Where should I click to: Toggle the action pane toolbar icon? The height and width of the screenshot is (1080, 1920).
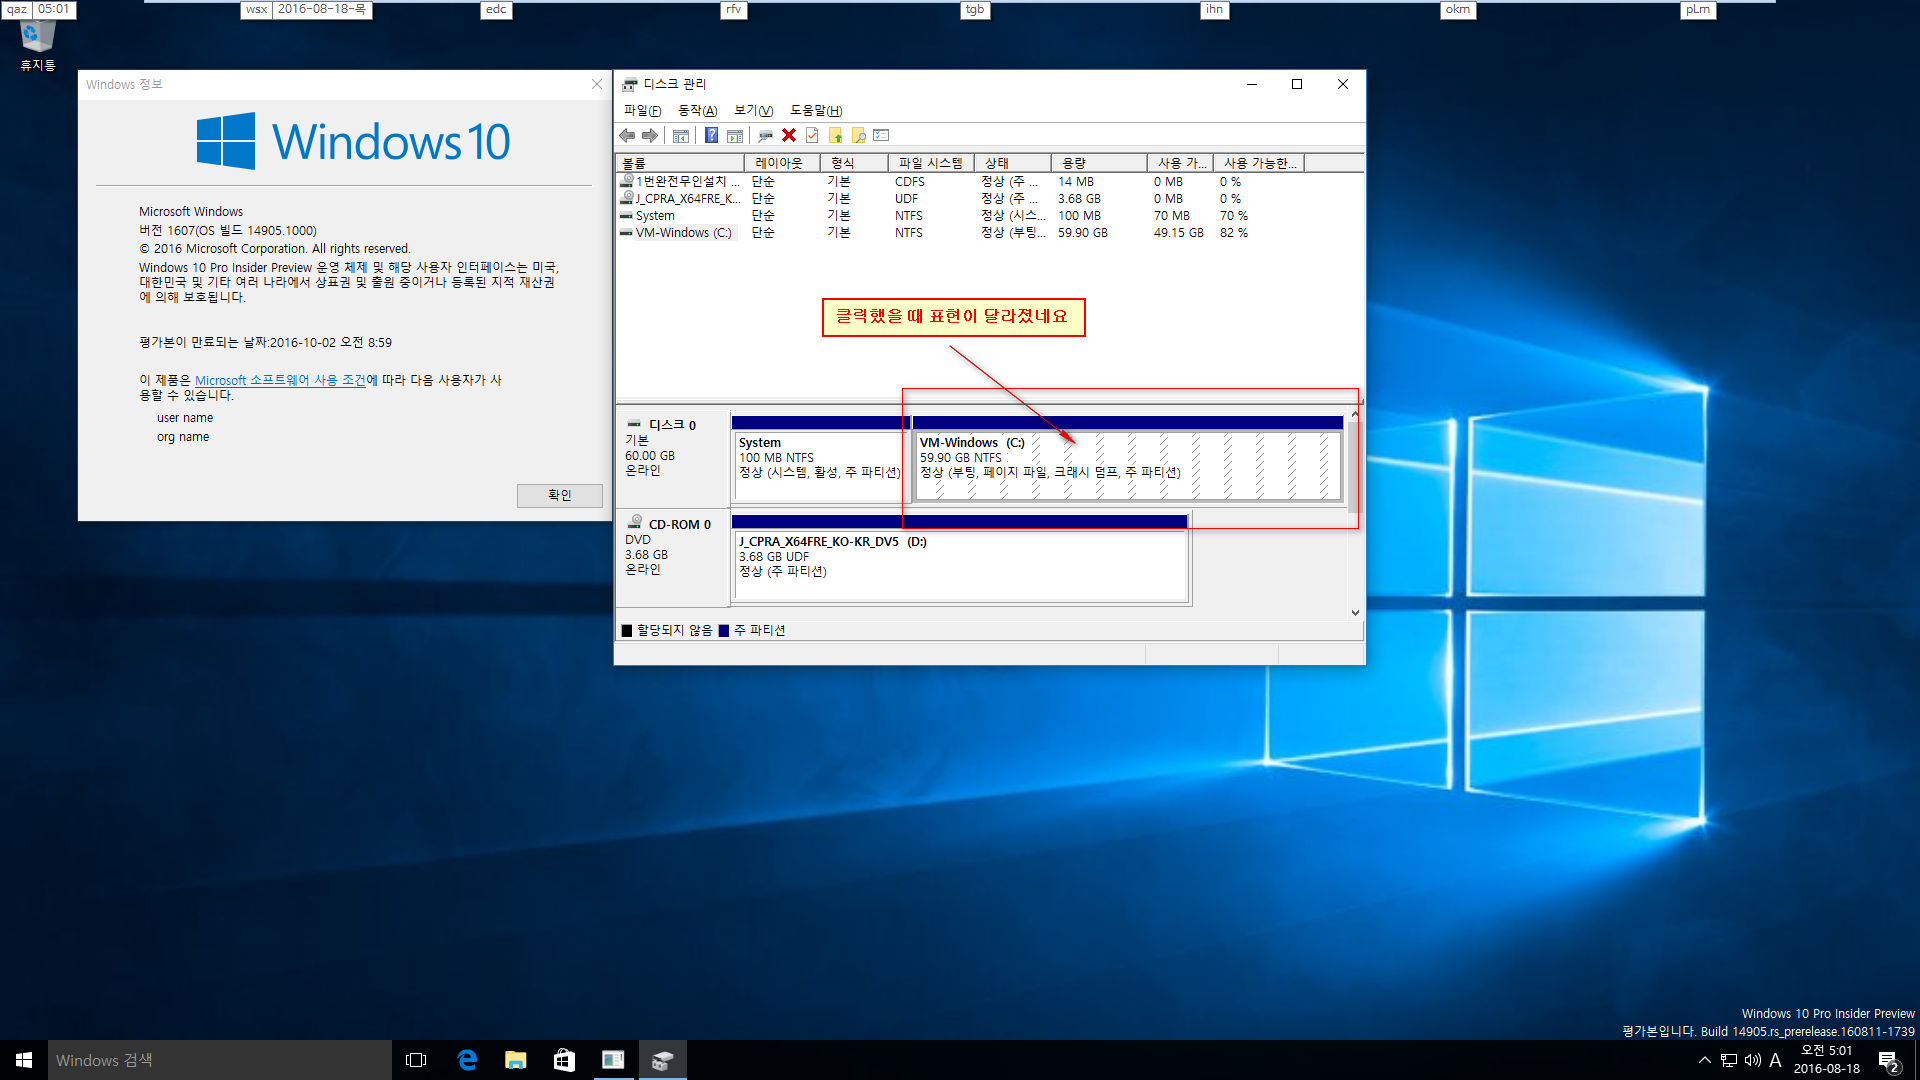[735, 136]
